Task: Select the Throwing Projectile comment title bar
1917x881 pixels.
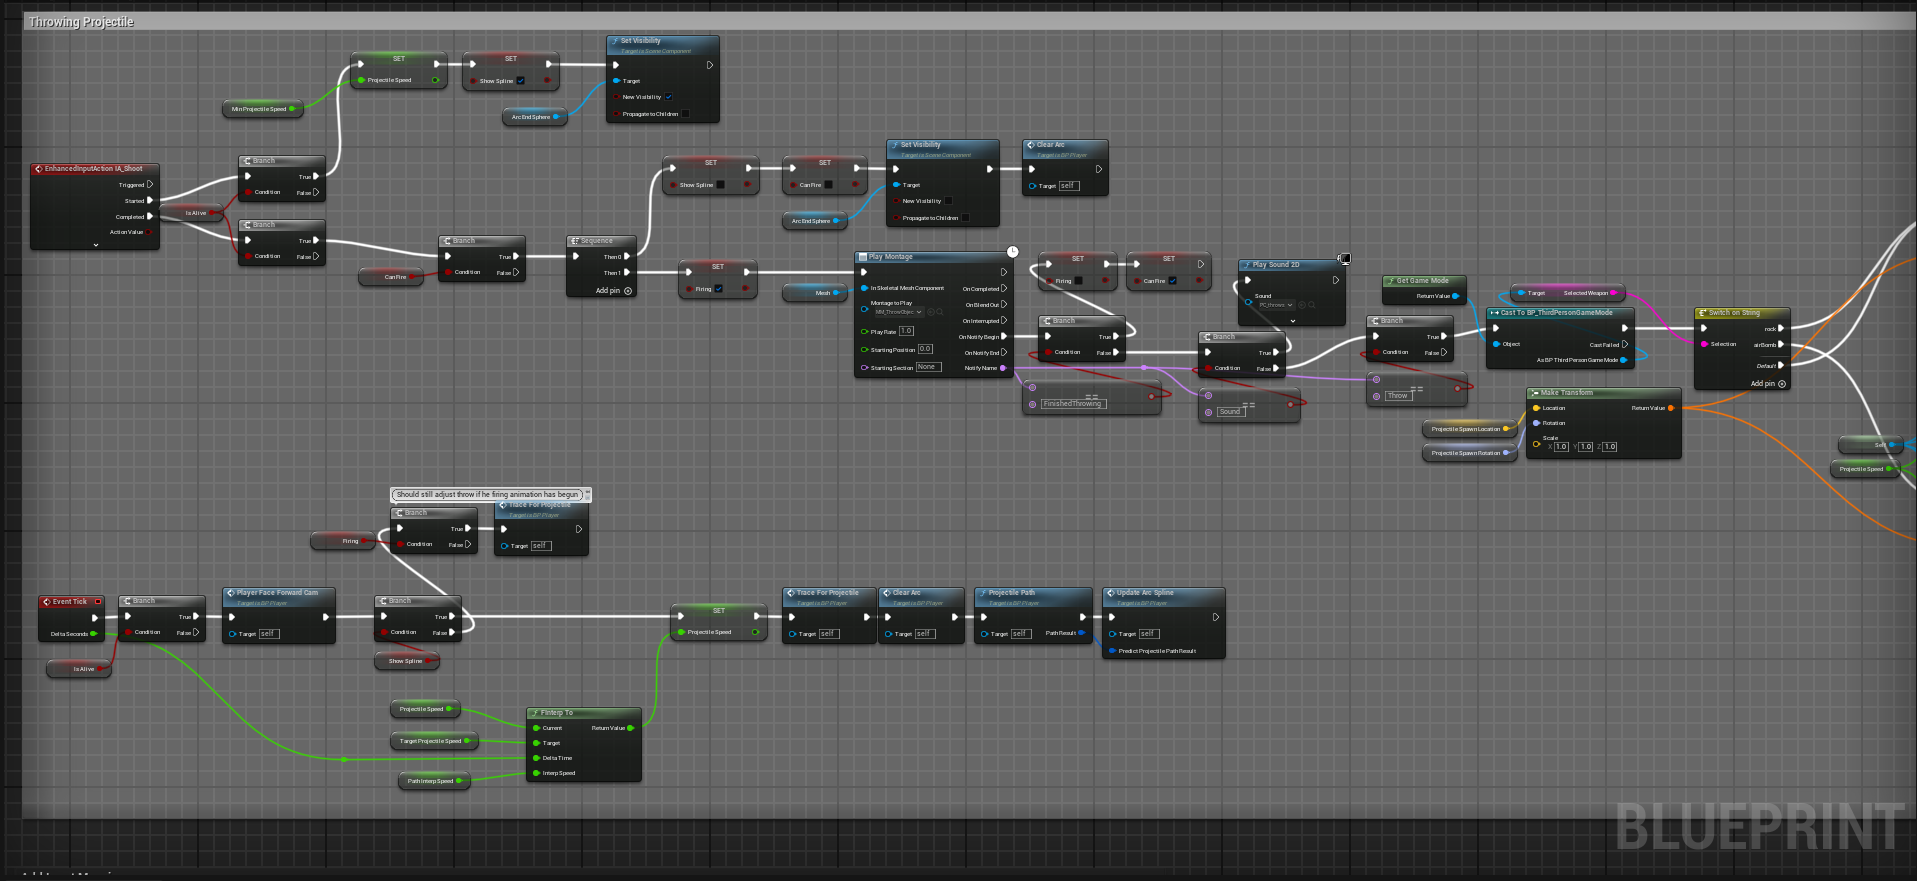Action: 81,22
